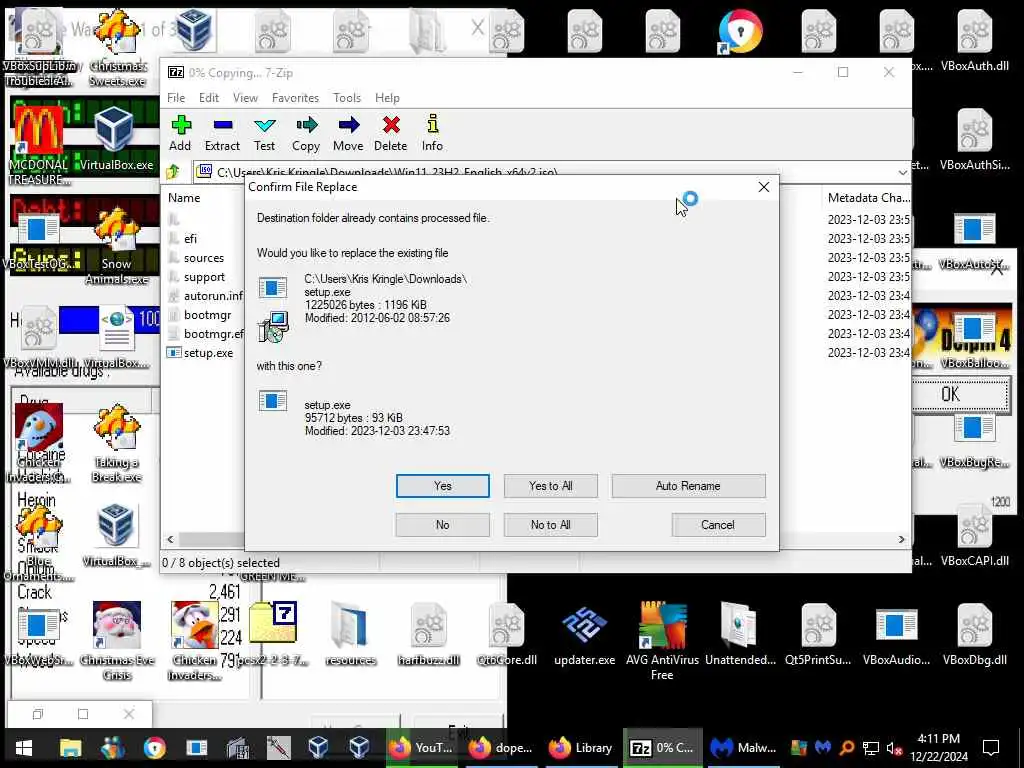Close the Confirm File Replace dialog
The height and width of the screenshot is (768, 1024).
(x=763, y=187)
